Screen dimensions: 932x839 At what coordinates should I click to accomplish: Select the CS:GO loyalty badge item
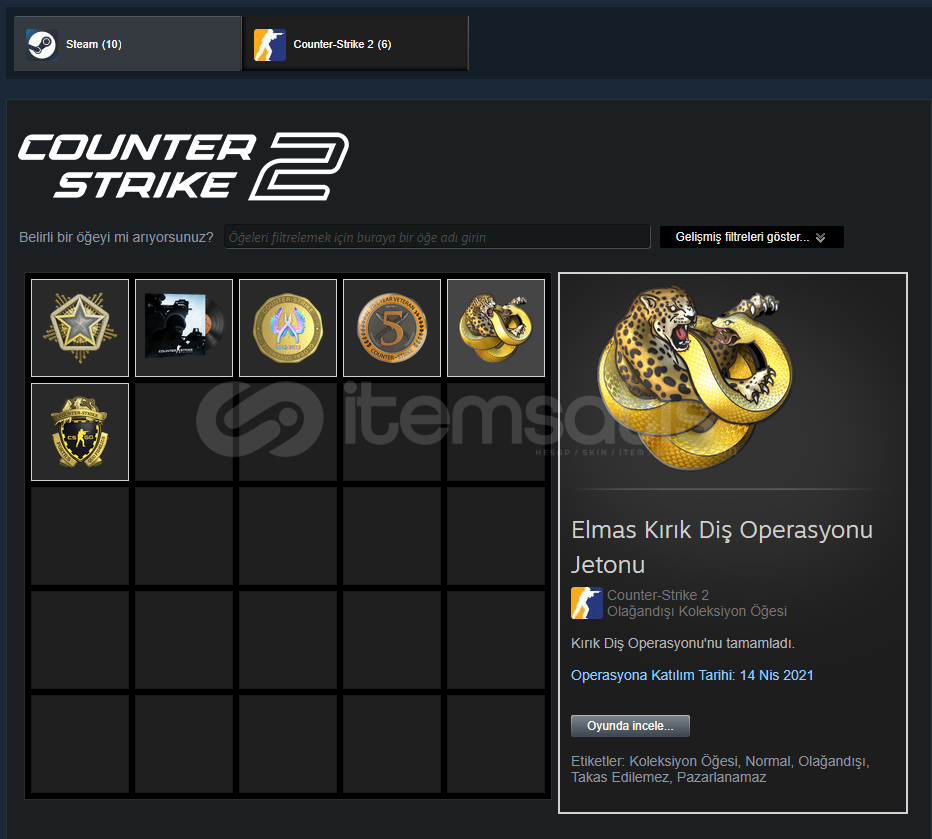pyautogui.click(x=80, y=432)
